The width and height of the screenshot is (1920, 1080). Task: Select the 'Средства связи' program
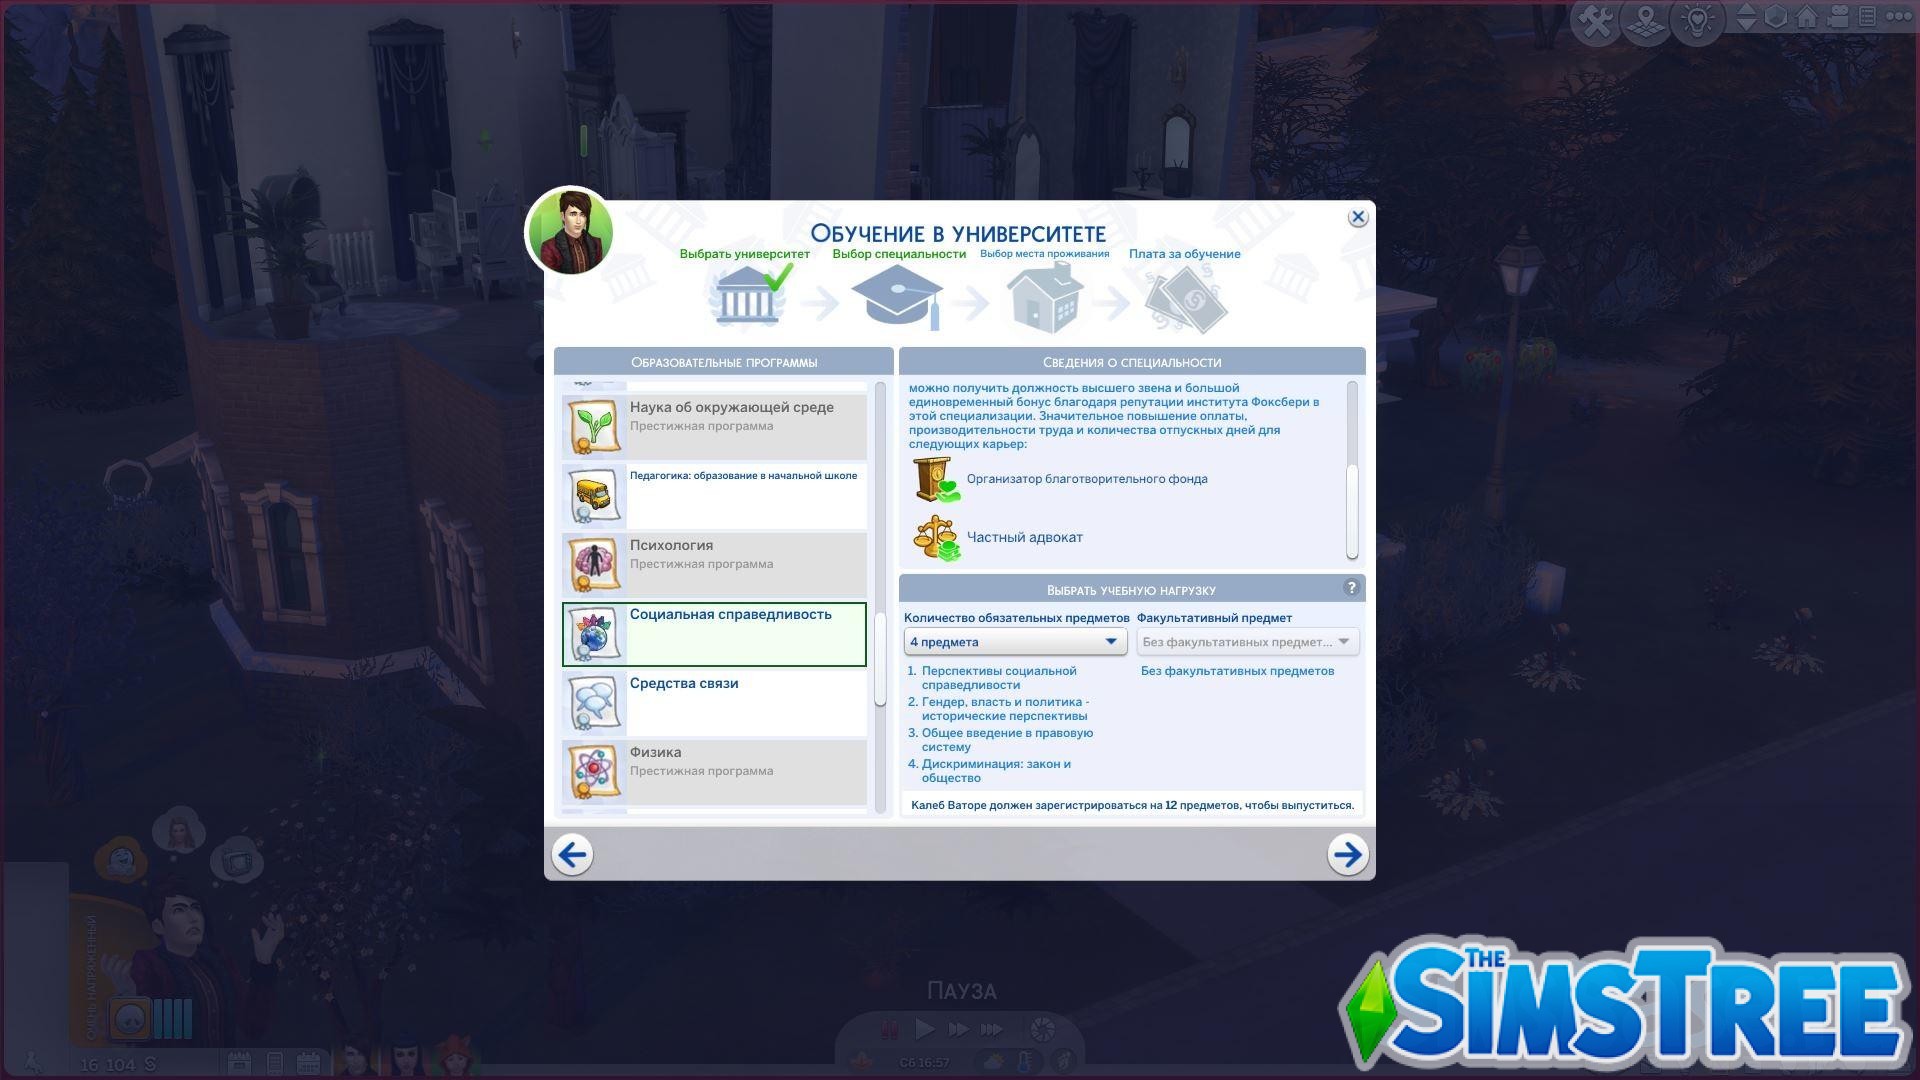[714, 703]
